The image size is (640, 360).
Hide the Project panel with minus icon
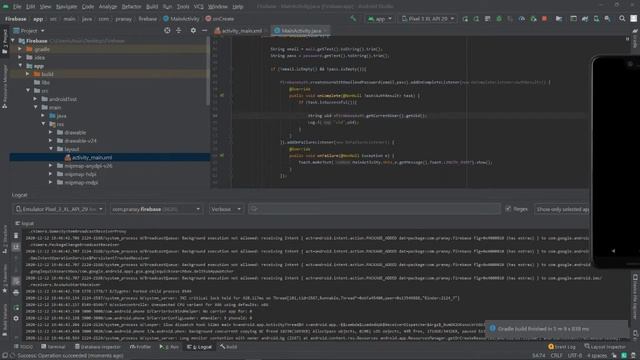pyautogui.click(x=204, y=30)
